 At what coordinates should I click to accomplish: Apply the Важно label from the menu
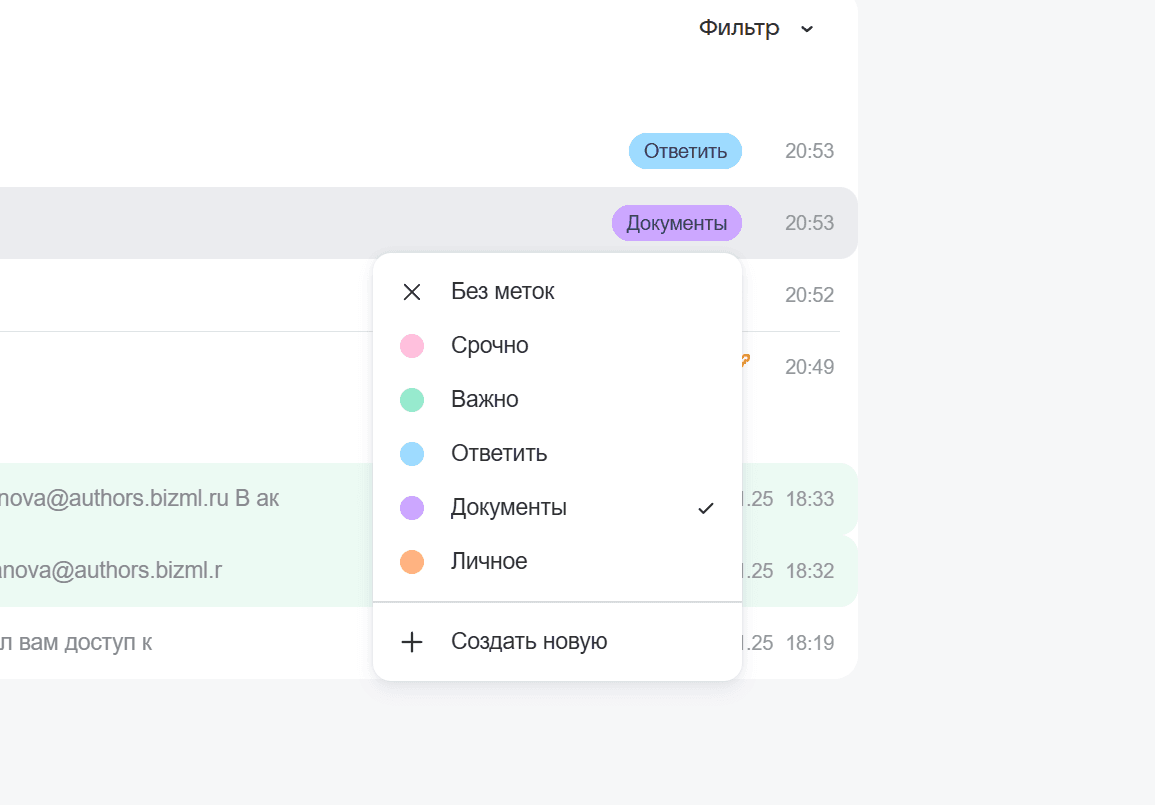pyautogui.click(x=484, y=400)
